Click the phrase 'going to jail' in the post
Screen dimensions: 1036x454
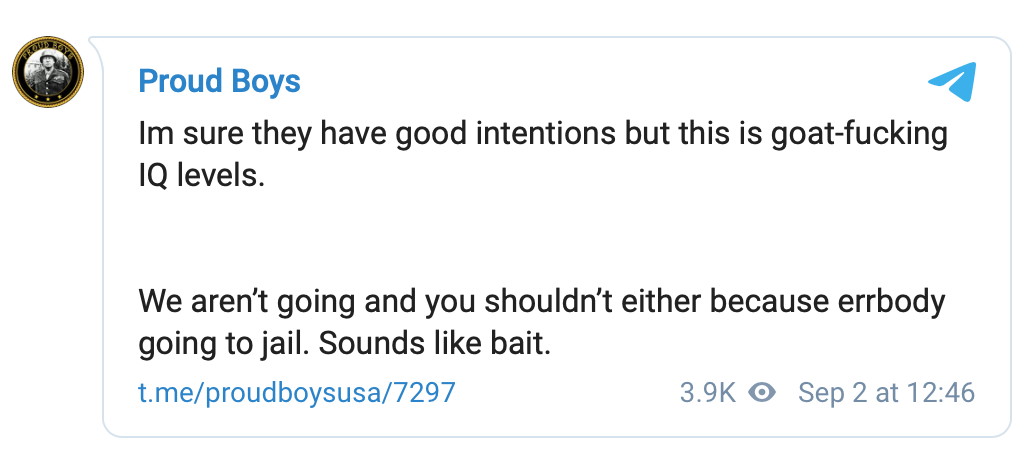224,346
